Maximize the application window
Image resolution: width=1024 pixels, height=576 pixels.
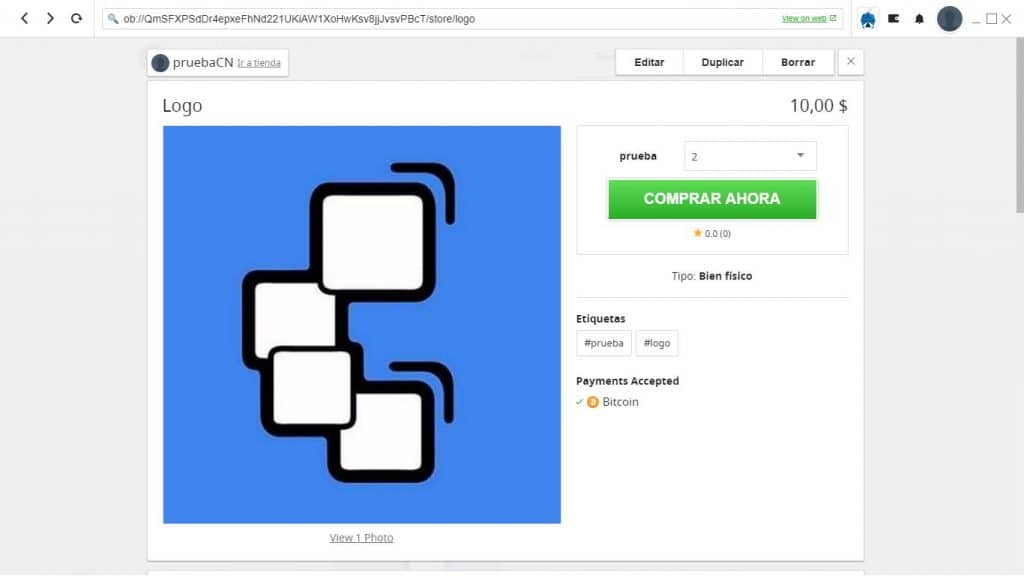pyautogui.click(x=991, y=19)
